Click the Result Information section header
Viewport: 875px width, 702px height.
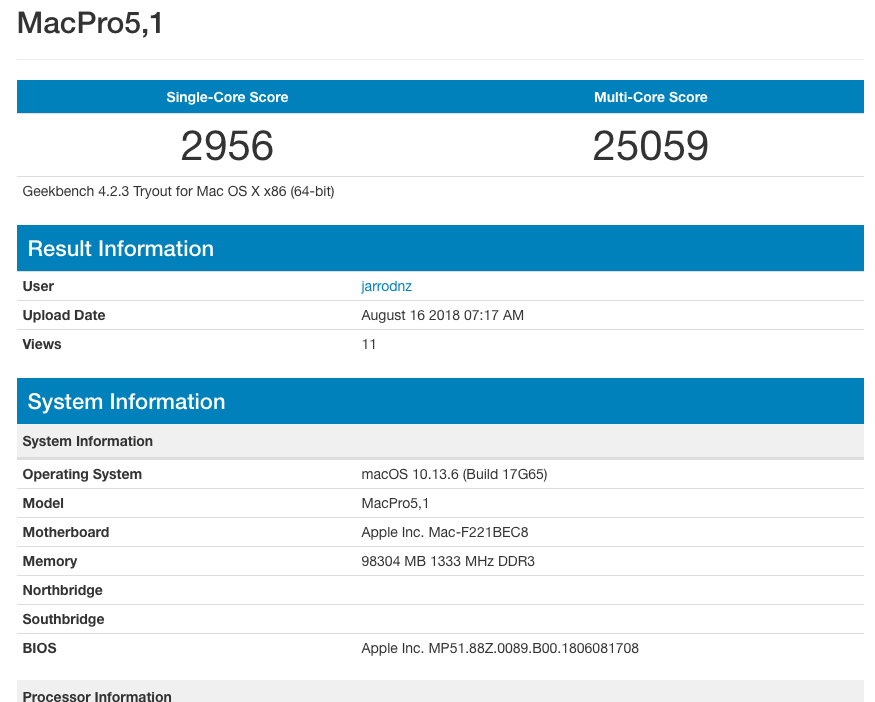(440, 248)
